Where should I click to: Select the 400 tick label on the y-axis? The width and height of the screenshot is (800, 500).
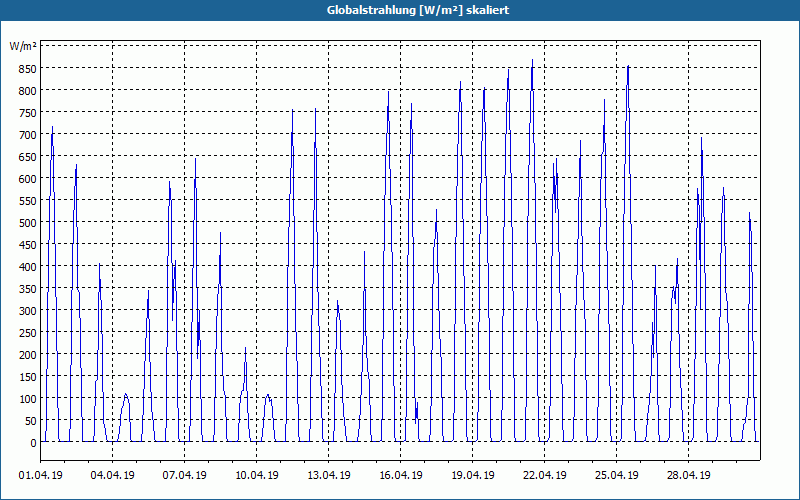tap(28, 267)
